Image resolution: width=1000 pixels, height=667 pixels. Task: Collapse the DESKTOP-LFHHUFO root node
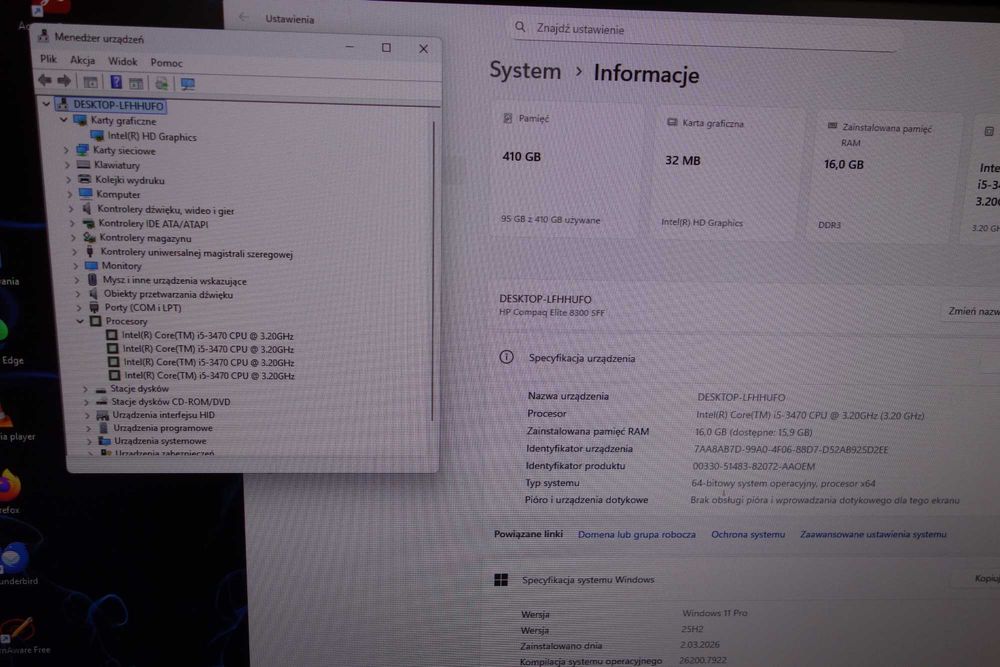point(46,103)
